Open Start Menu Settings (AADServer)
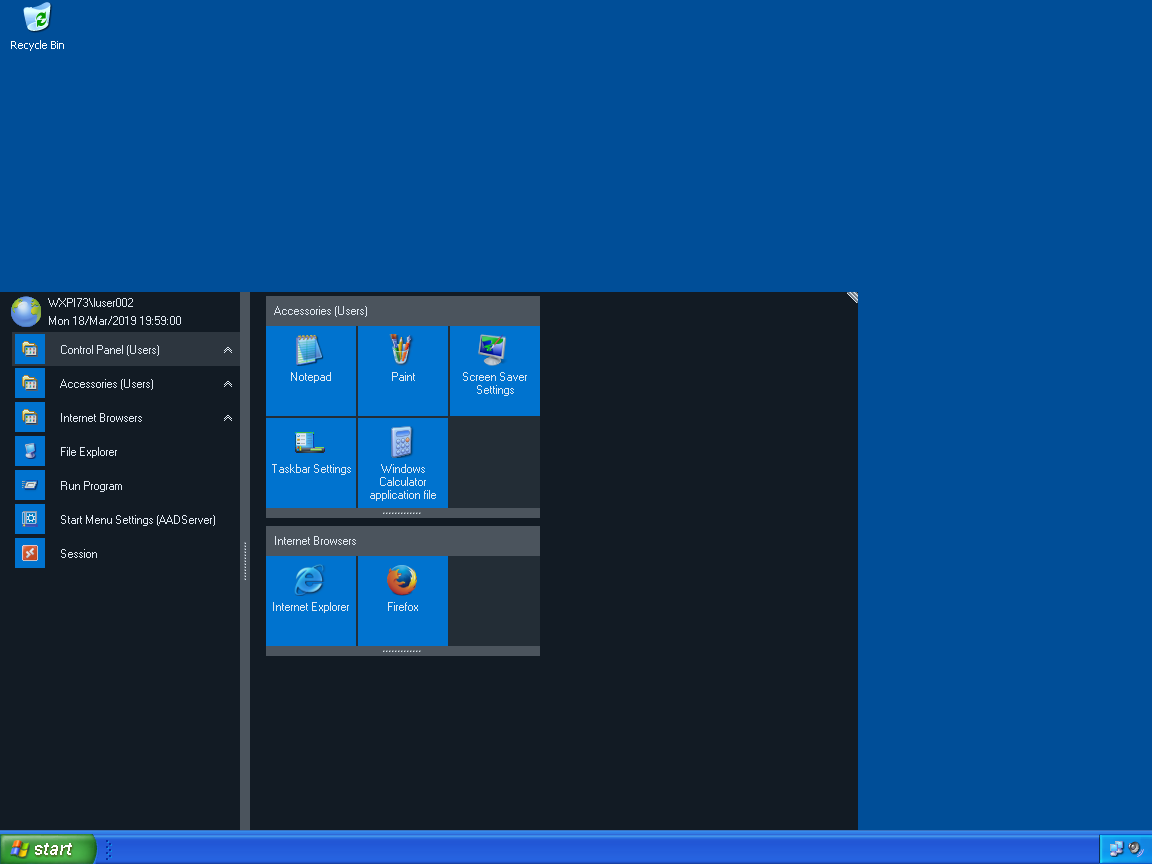The height and width of the screenshot is (864, 1152). click(137, 520)
